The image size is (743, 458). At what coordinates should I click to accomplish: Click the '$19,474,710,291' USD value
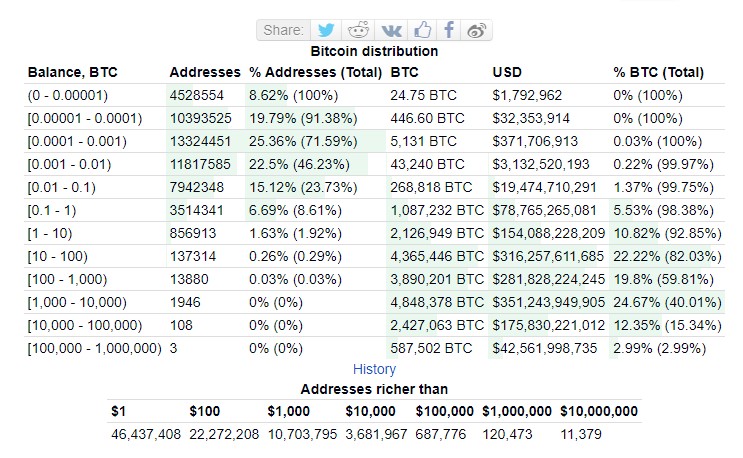(x=544, y=188)
